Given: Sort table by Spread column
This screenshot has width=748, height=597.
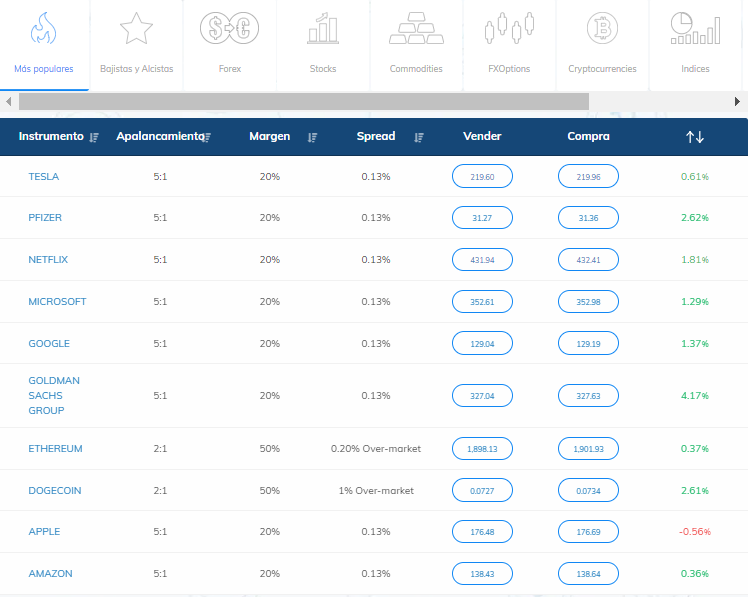Looking at the screenshot, I should [419, 137].
